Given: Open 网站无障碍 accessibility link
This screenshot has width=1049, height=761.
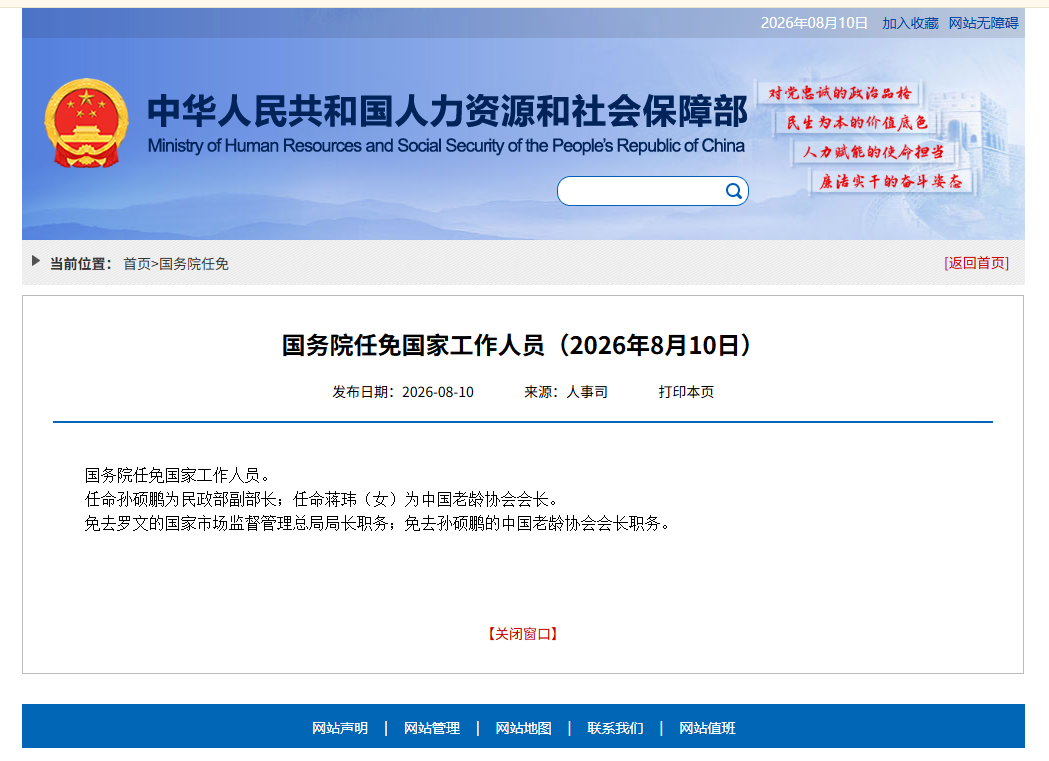Looking at the screenshot, I should pos(983,23).
